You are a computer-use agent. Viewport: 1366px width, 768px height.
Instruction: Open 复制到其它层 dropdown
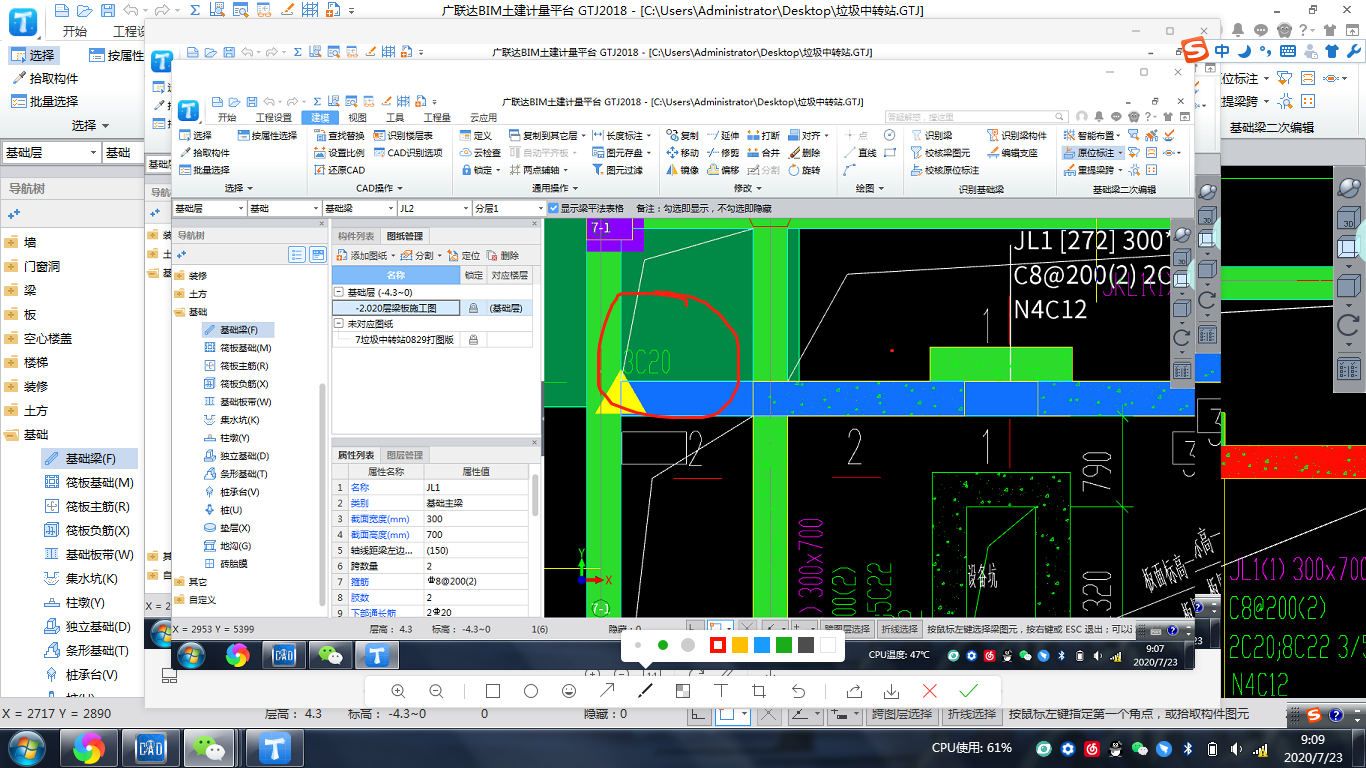tap(582, 135)
